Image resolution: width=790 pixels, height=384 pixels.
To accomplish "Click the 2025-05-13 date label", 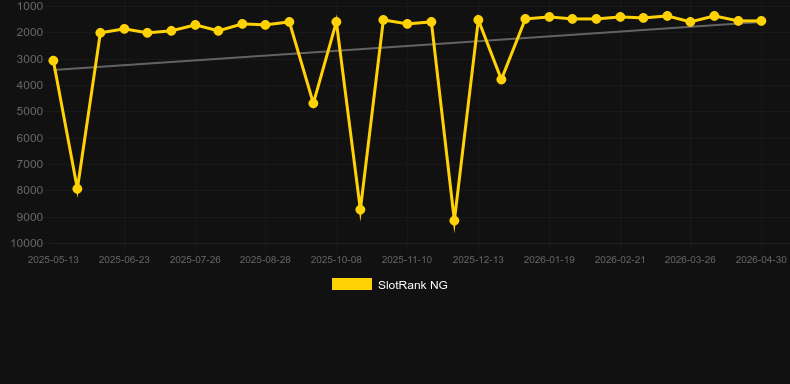I will 53,260.
